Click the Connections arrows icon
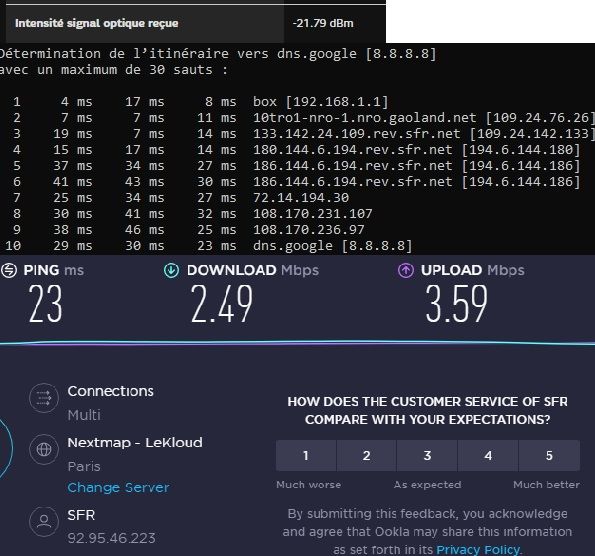The width and height of the screenshot is (595, 556). (44, 398)
